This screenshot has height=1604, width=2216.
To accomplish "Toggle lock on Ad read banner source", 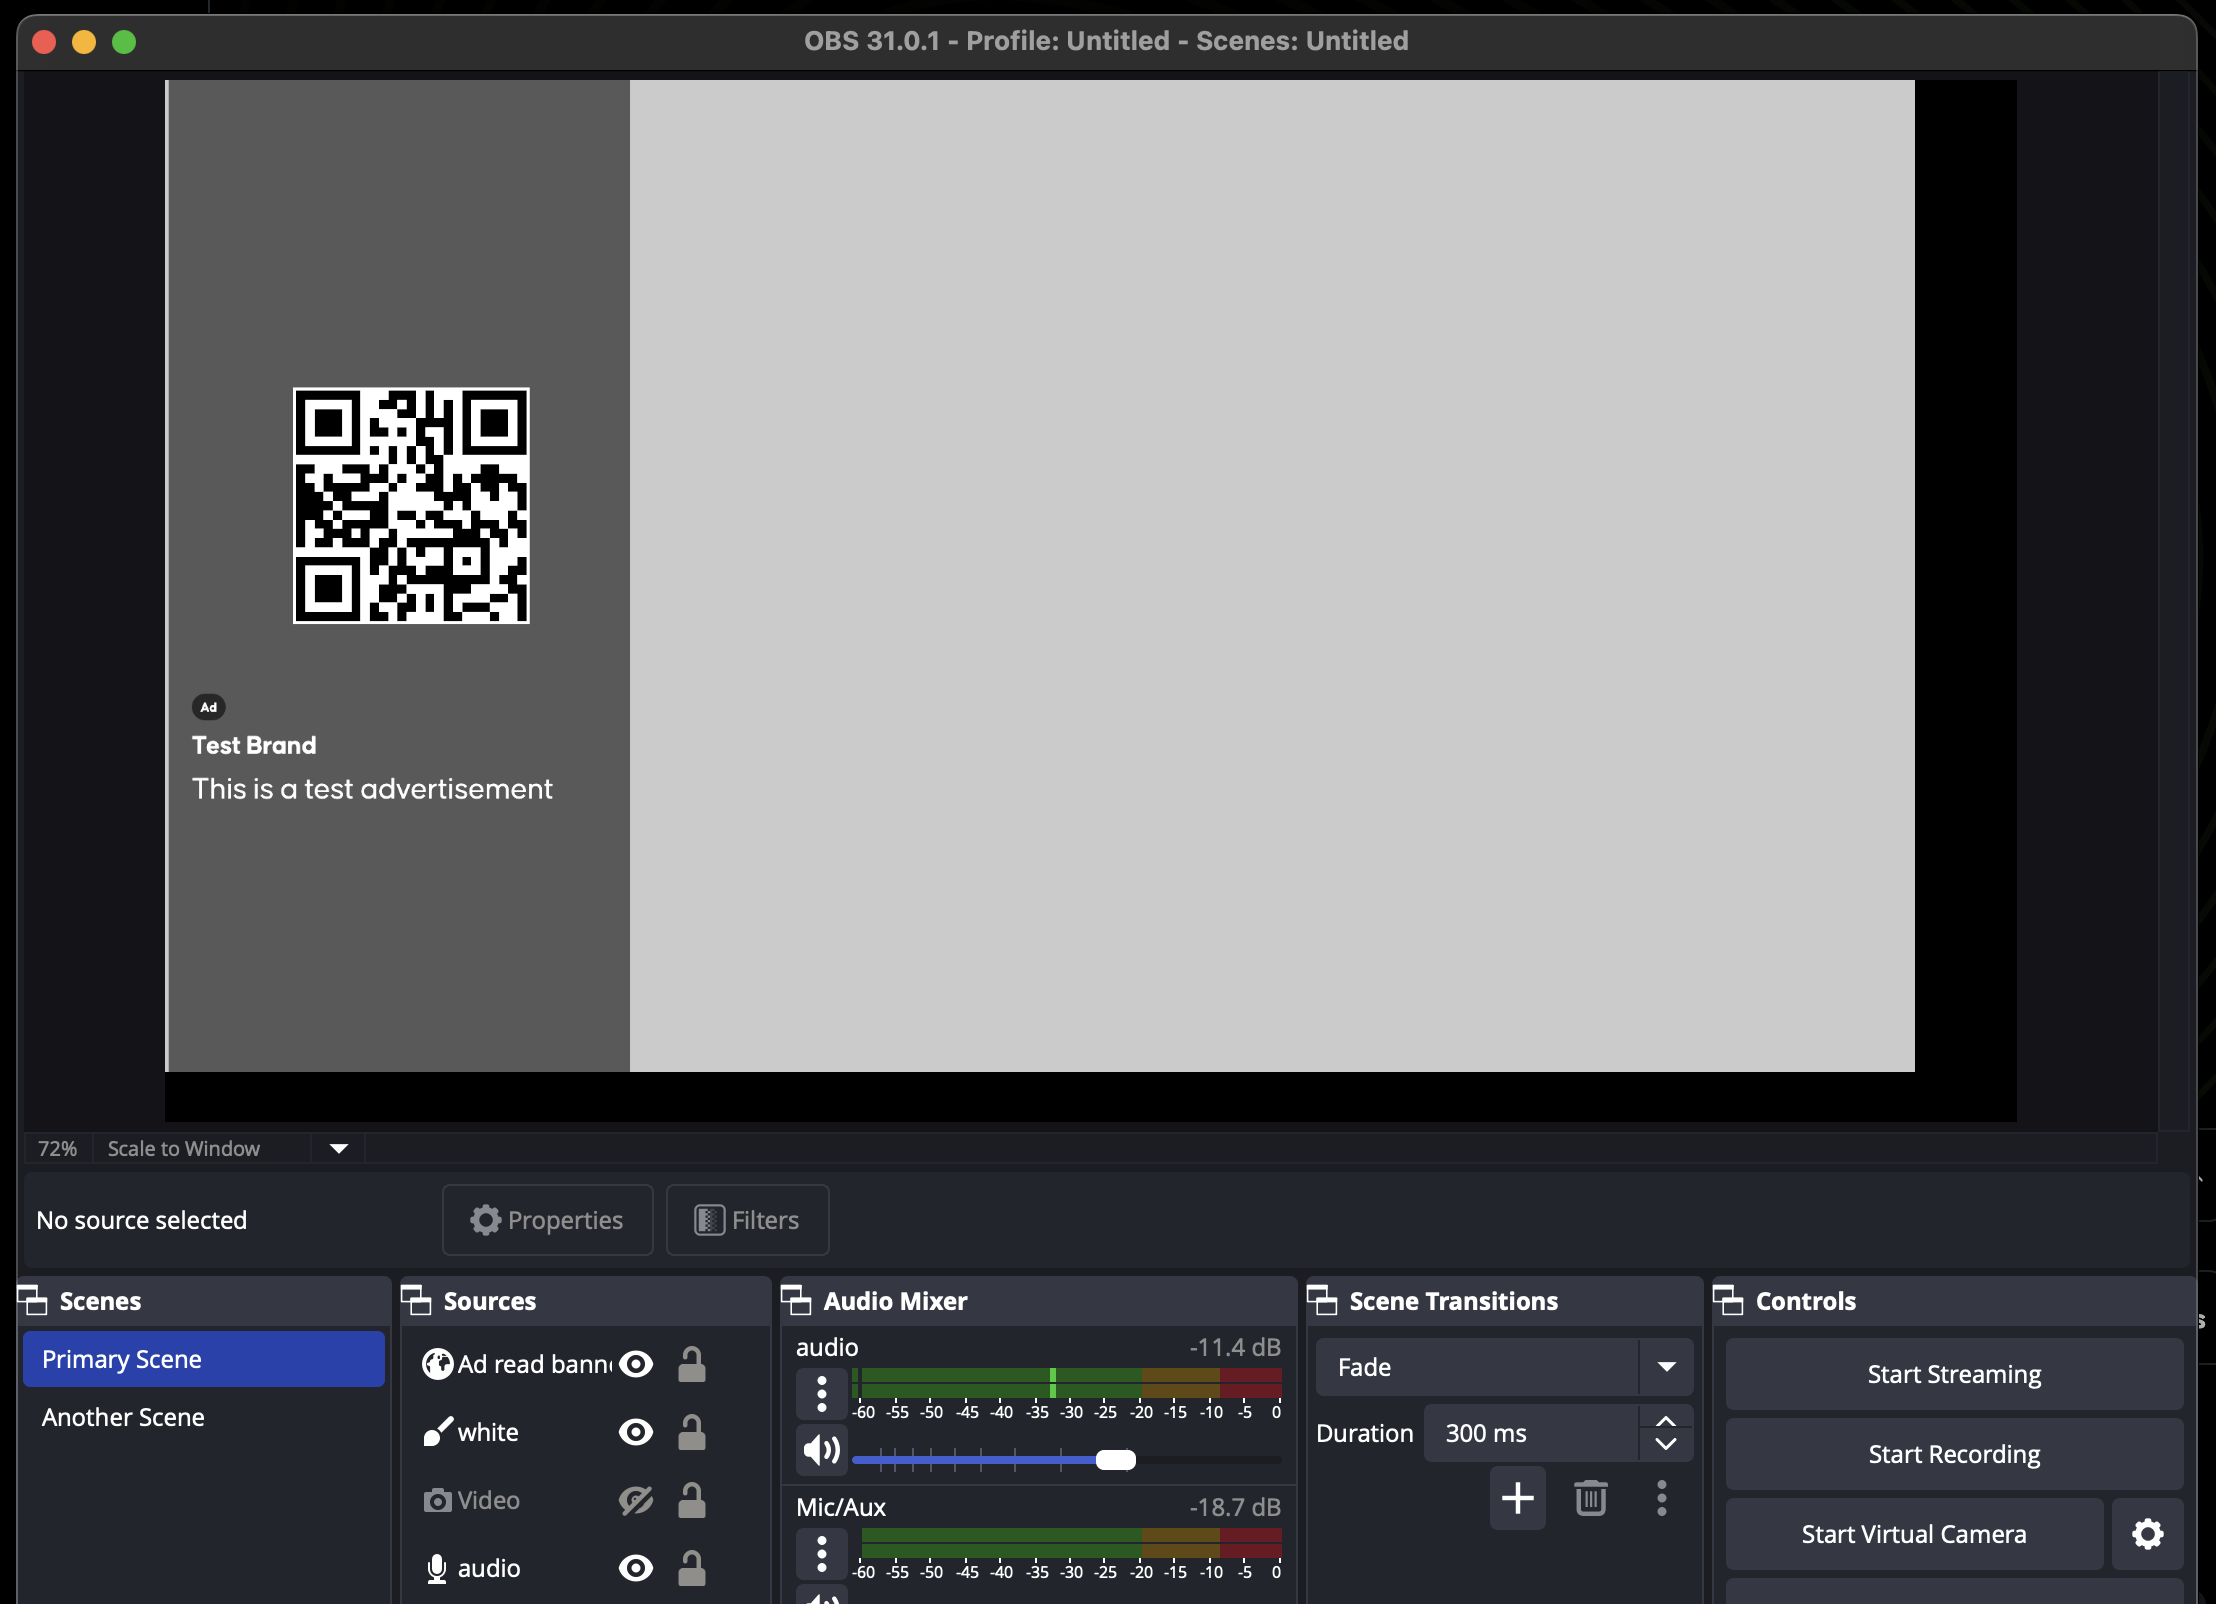I will coord(691,1364).
